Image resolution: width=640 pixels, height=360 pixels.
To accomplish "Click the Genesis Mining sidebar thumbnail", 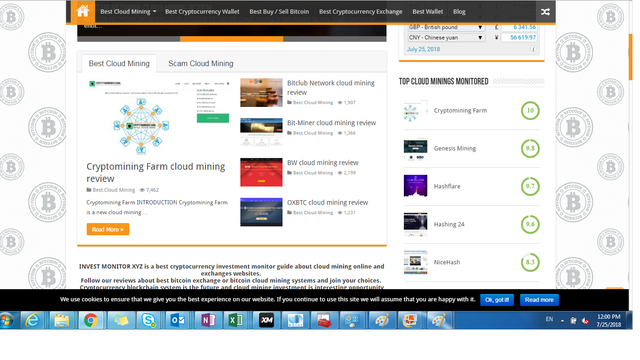I will (x=416, y=149).
